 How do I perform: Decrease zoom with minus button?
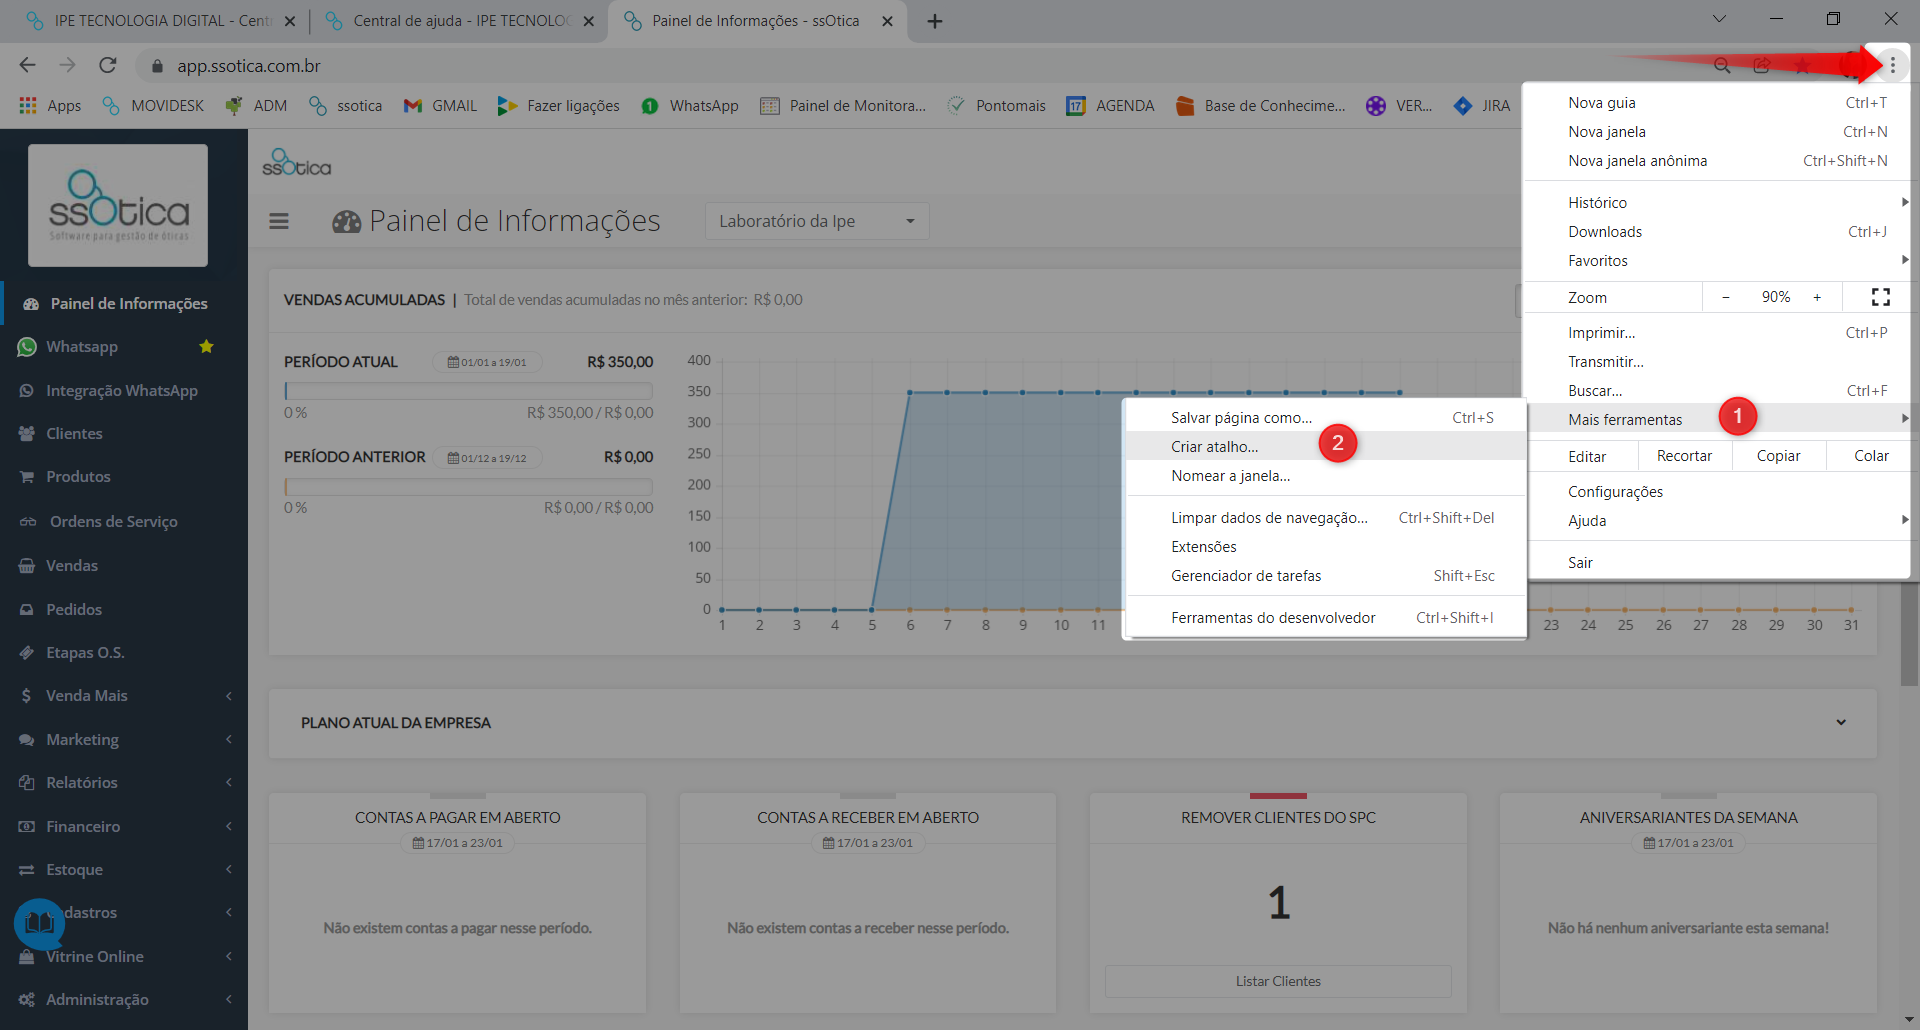(1726, 297)
